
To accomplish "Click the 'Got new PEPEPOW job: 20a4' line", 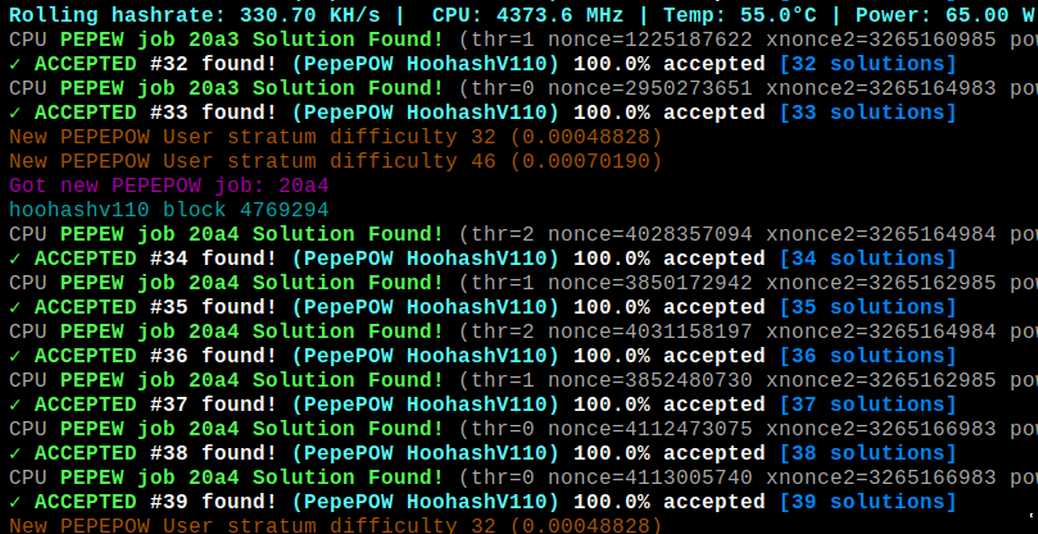I will (x=169, y=186).
